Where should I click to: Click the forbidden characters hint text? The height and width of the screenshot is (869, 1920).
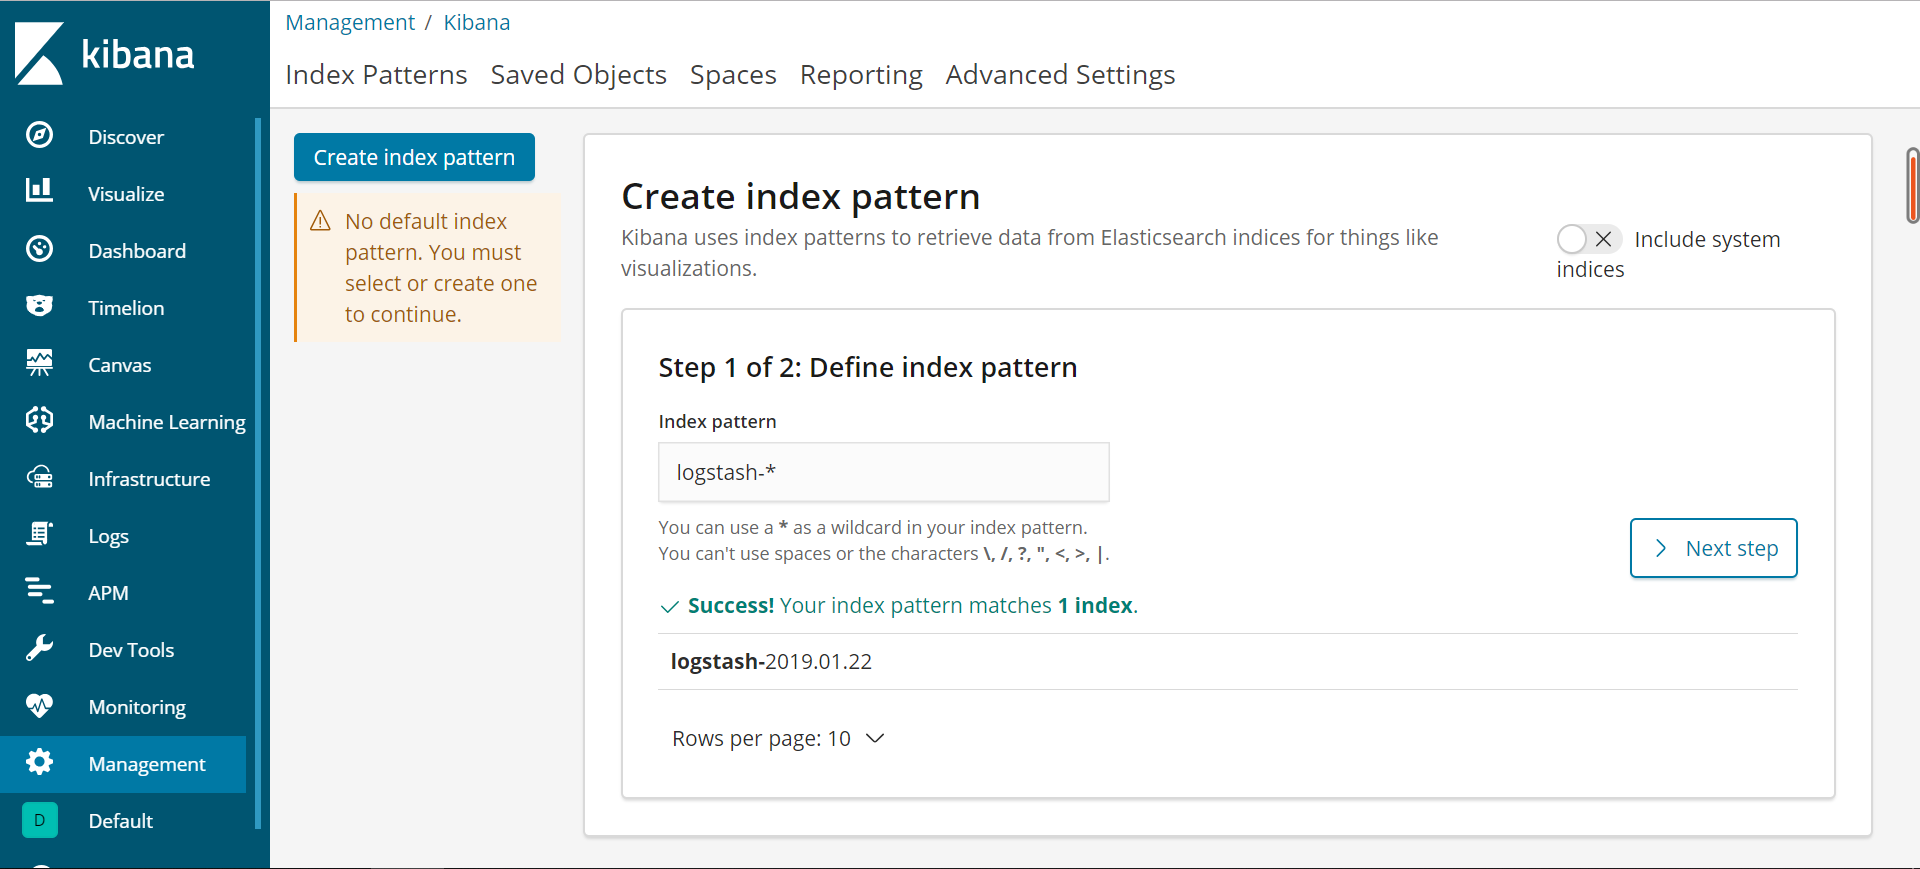click(x=884, y=554)
